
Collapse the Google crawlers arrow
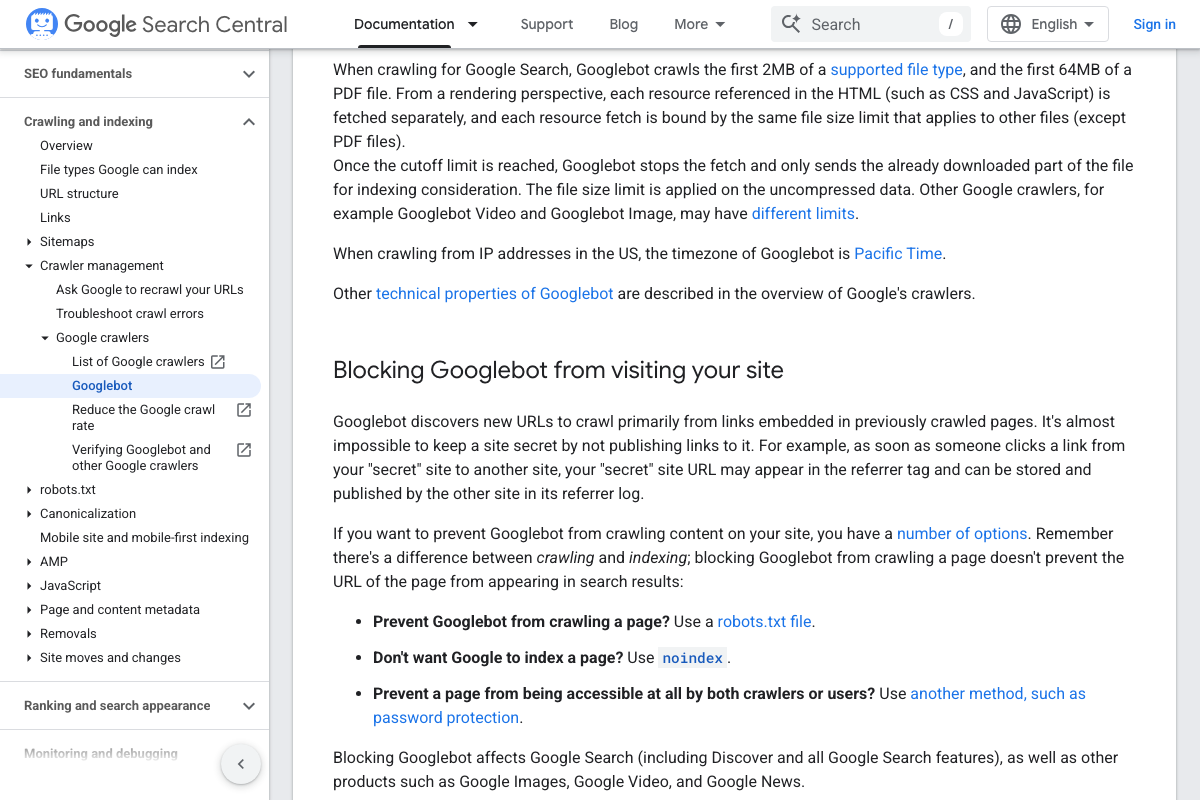tap(45, 338)
